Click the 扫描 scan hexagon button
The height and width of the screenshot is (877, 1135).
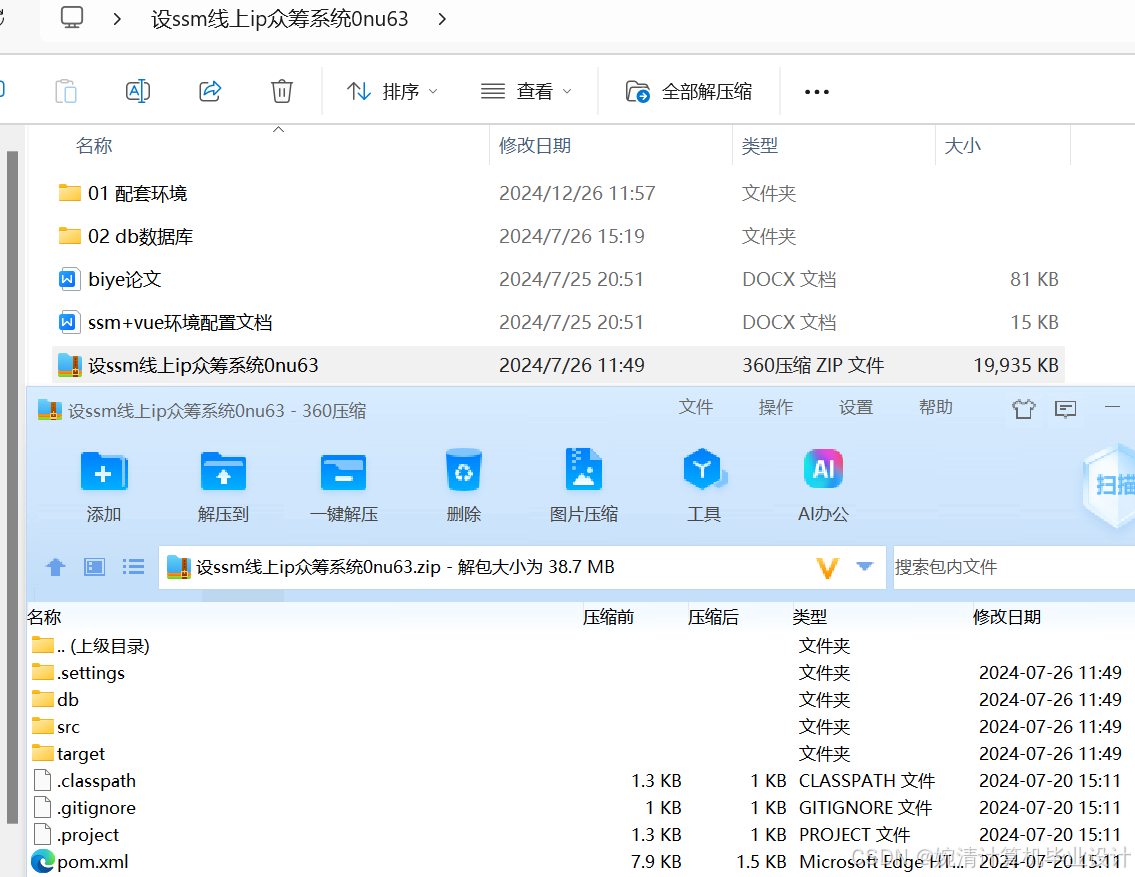pos(1109,486)
